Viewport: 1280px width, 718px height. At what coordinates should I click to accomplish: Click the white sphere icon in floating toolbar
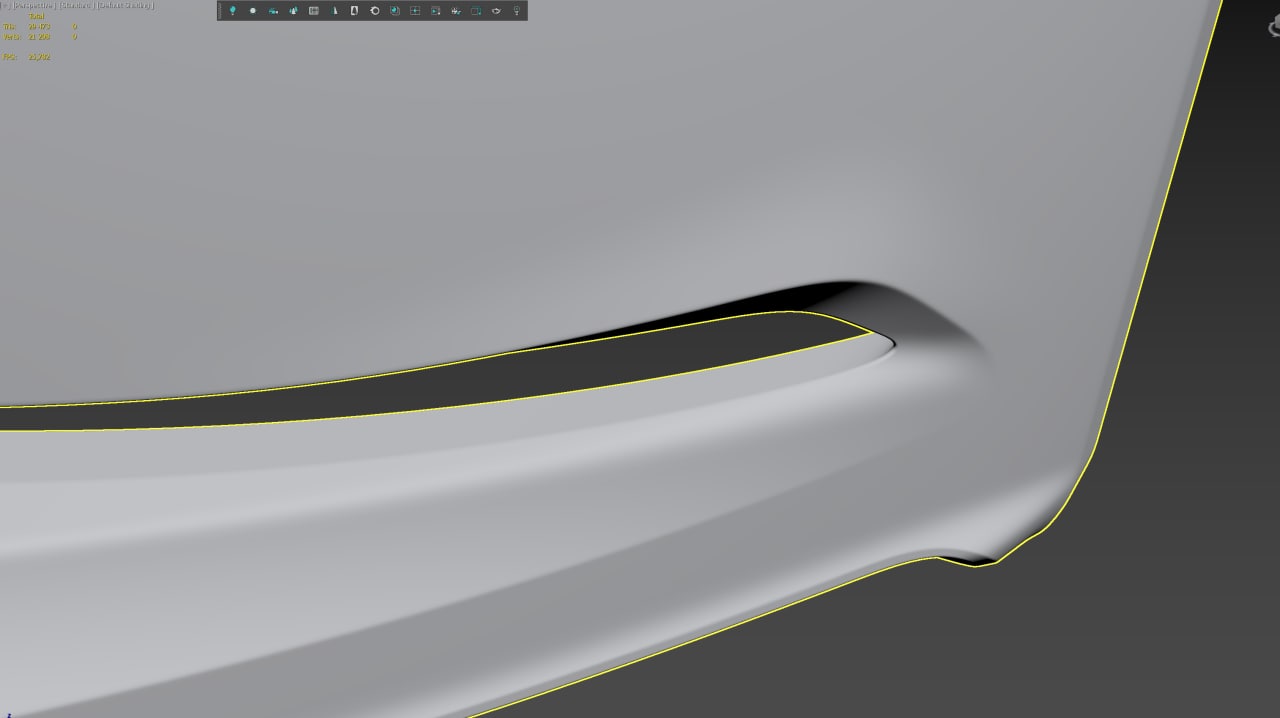click(253, 11)
